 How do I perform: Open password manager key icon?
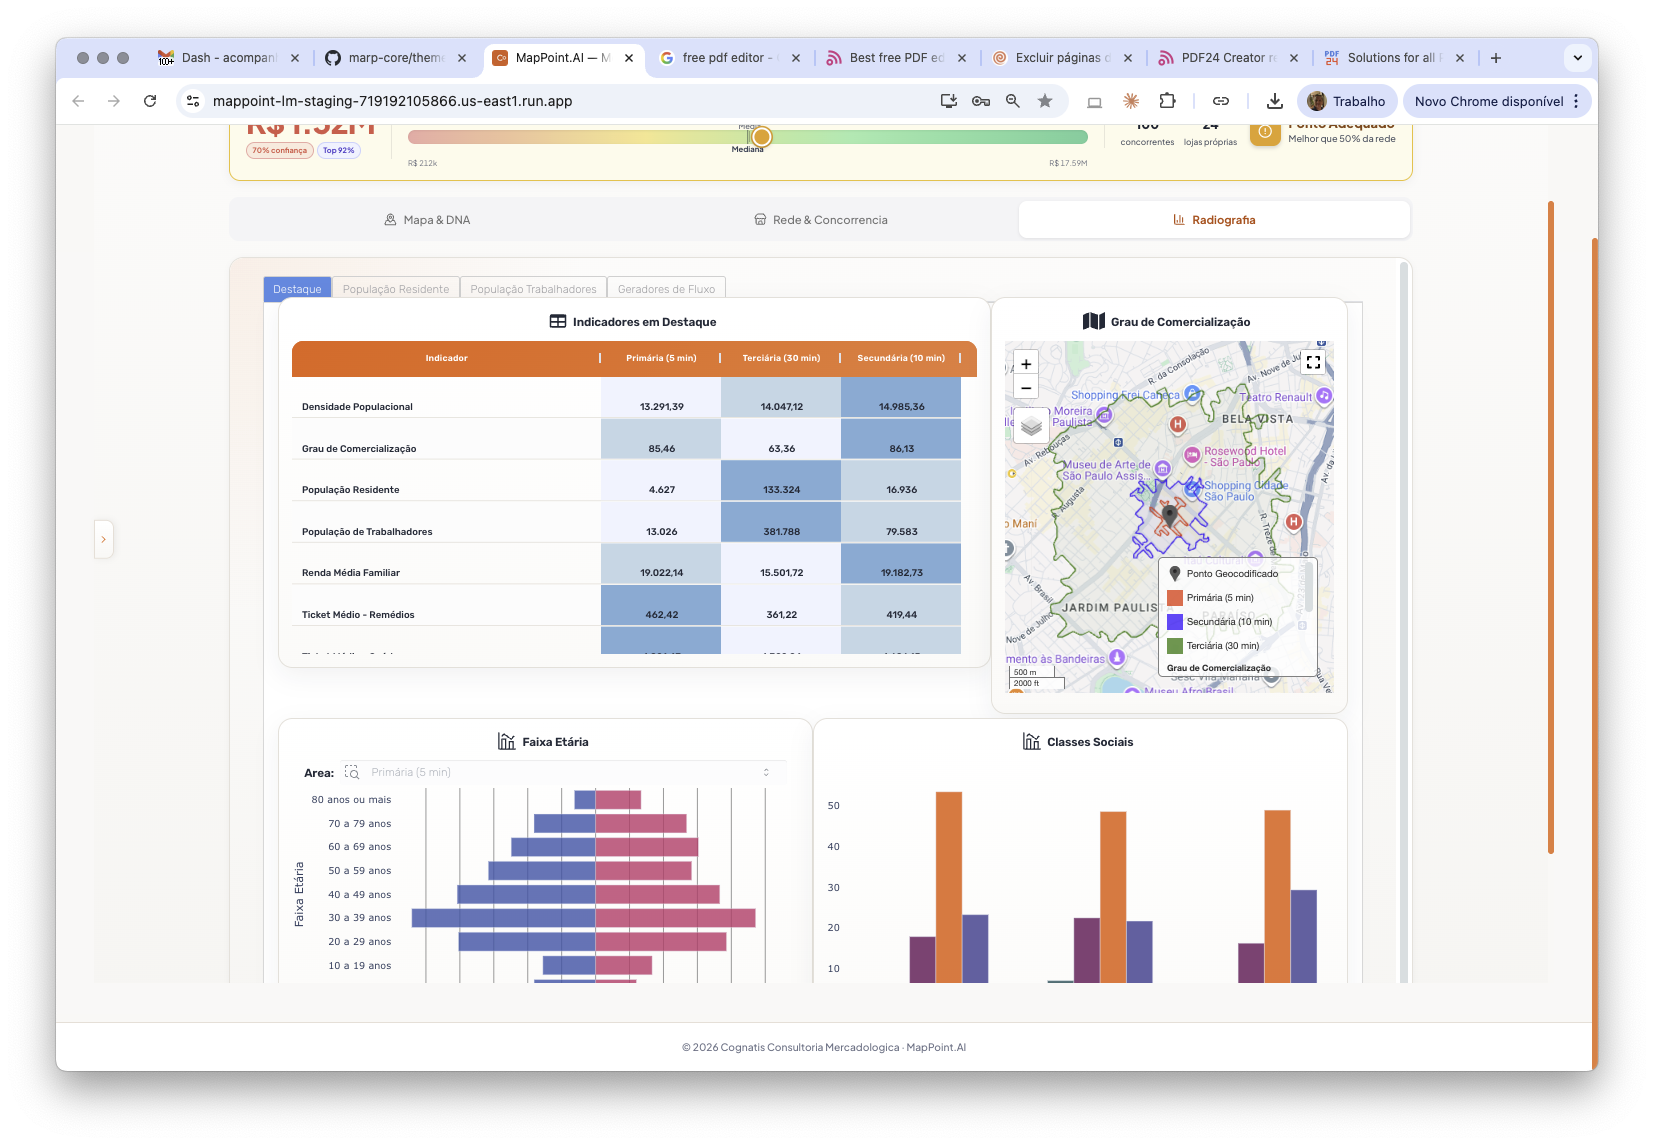pyautogui.click(x=981, y=101)
